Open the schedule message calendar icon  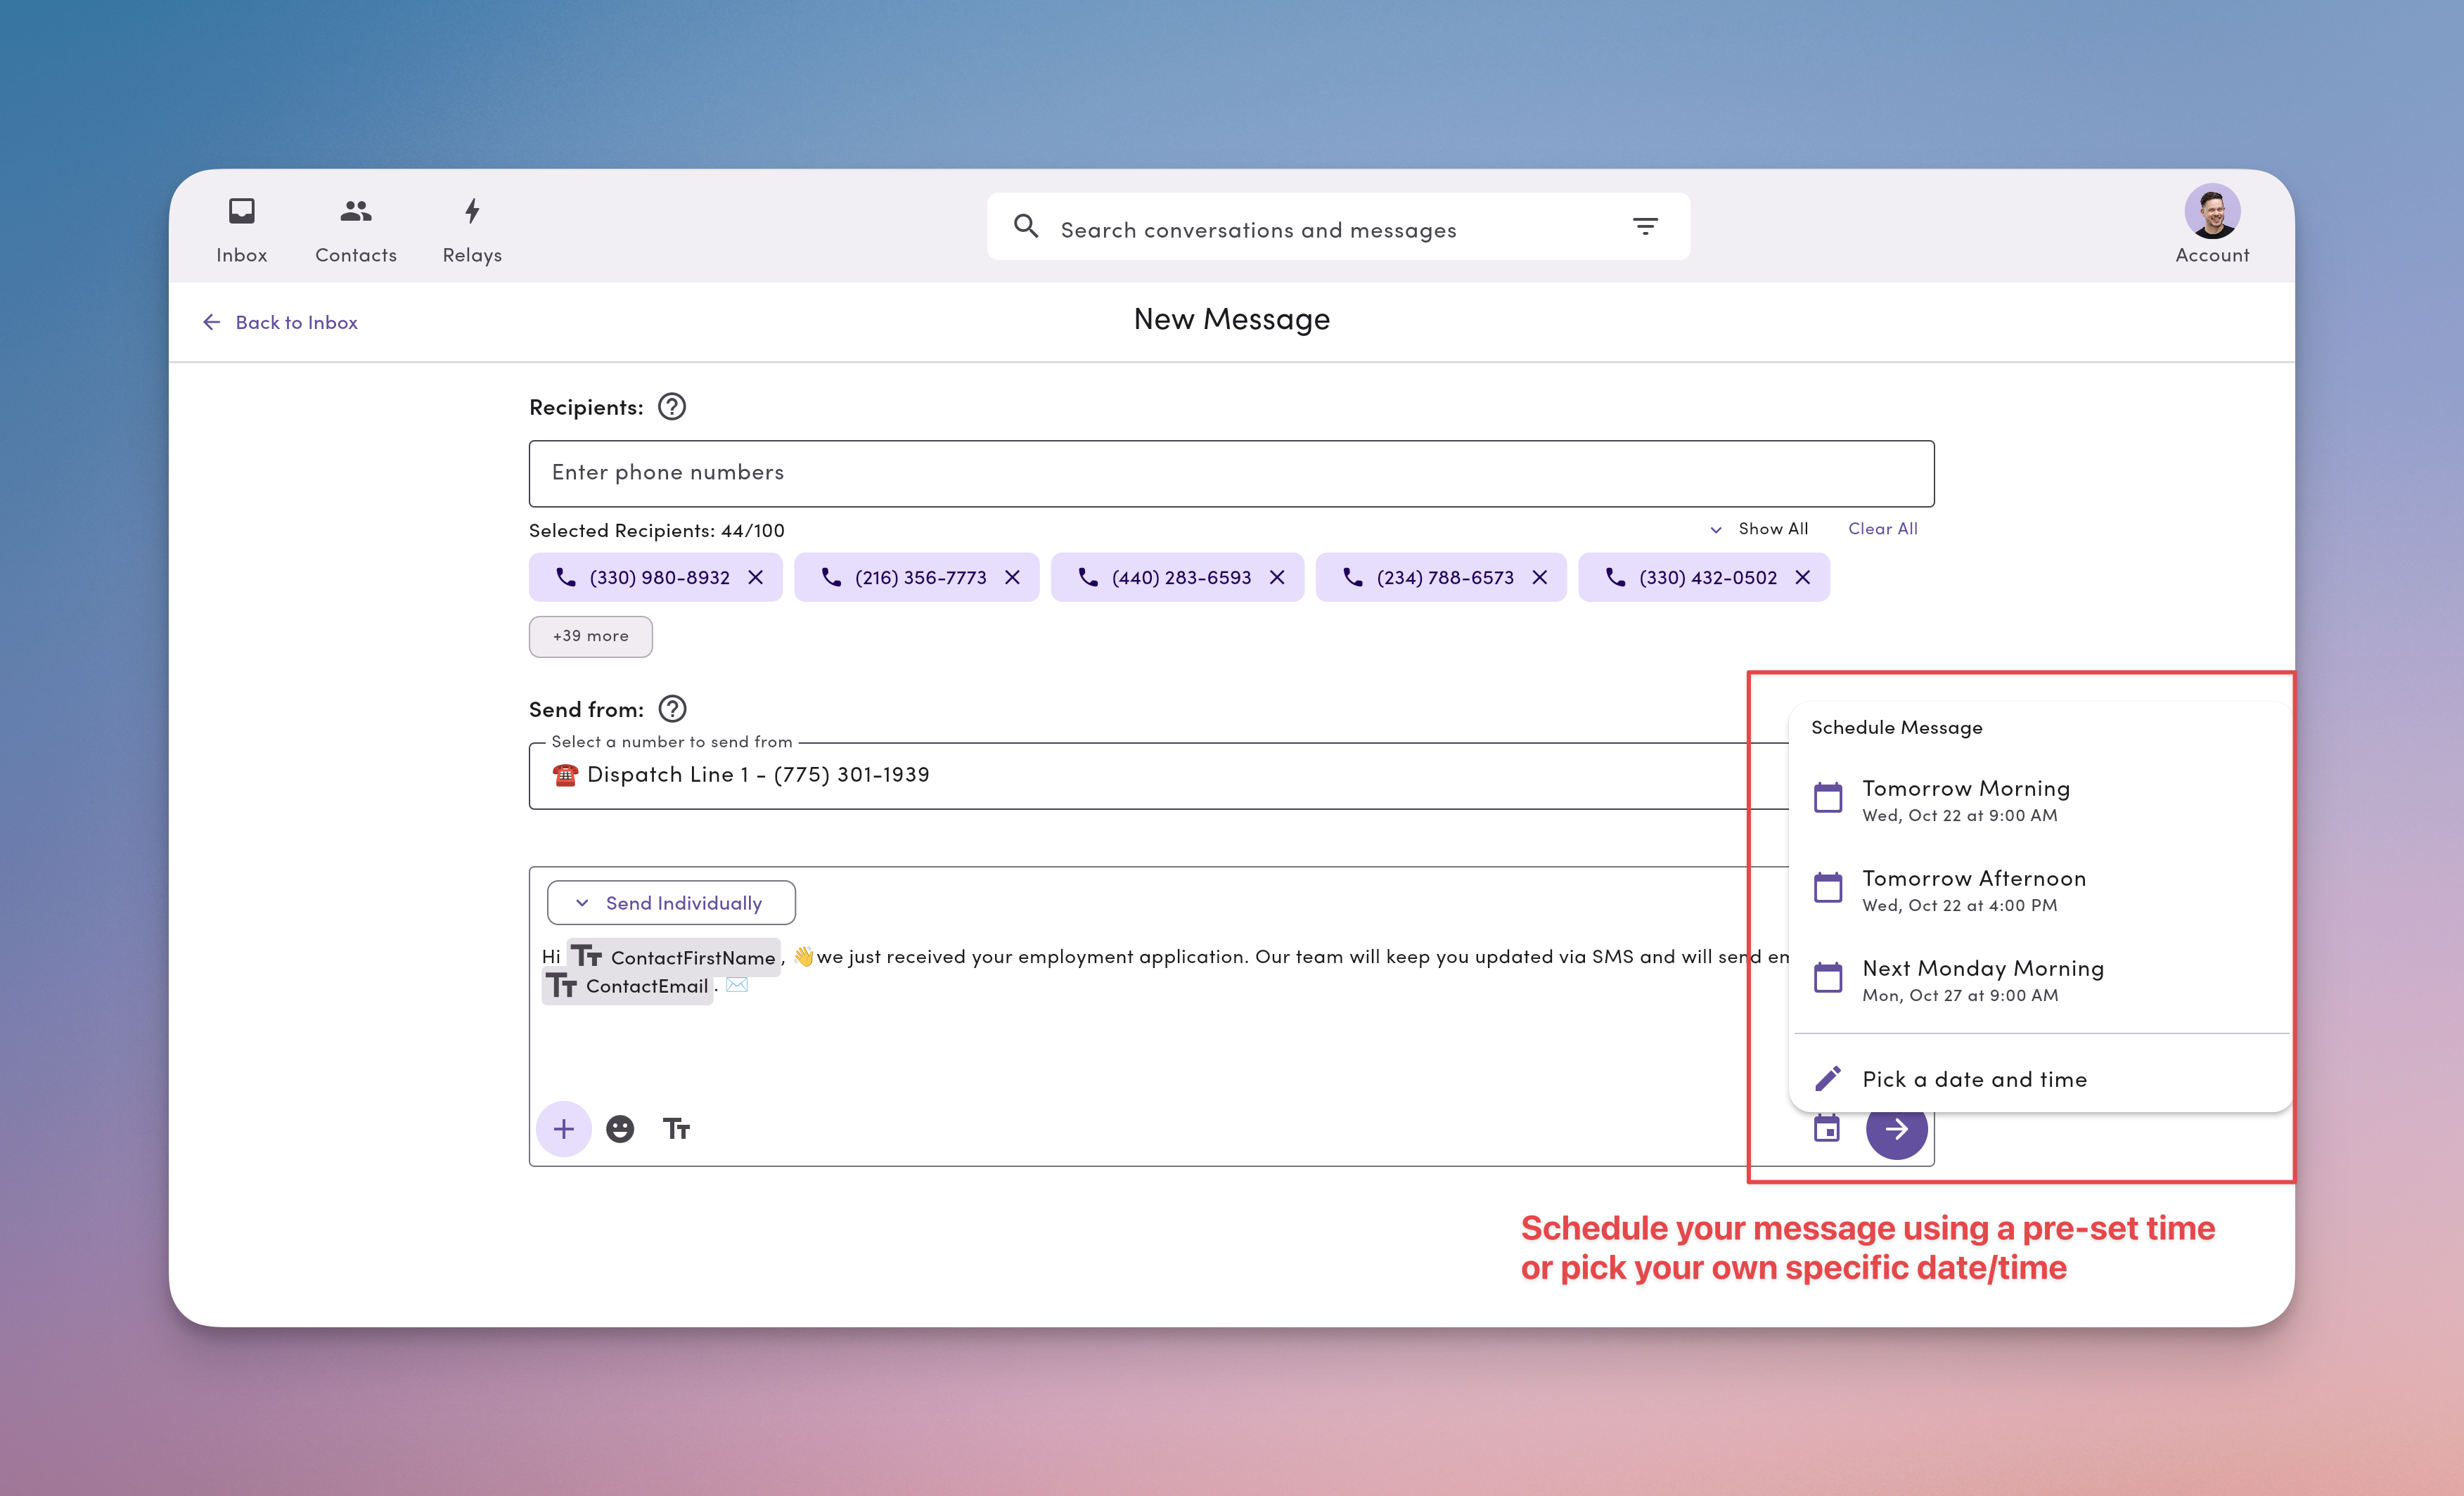pyautogui.click(x=1827, y=1128)
